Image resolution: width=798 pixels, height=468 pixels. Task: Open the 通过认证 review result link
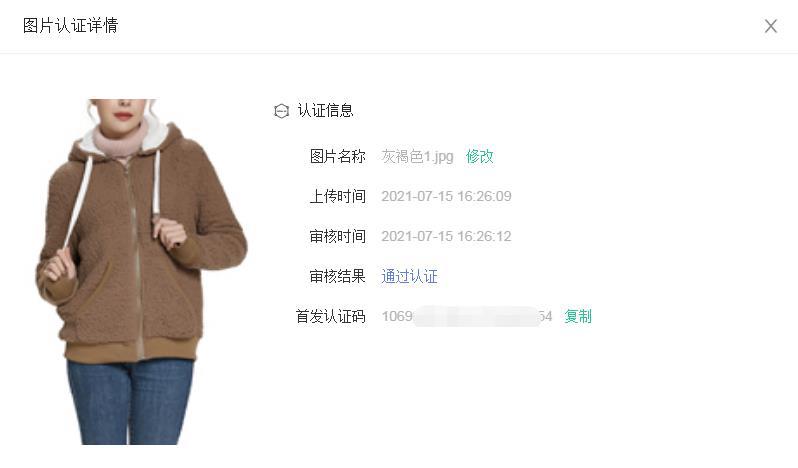(409, 276)
